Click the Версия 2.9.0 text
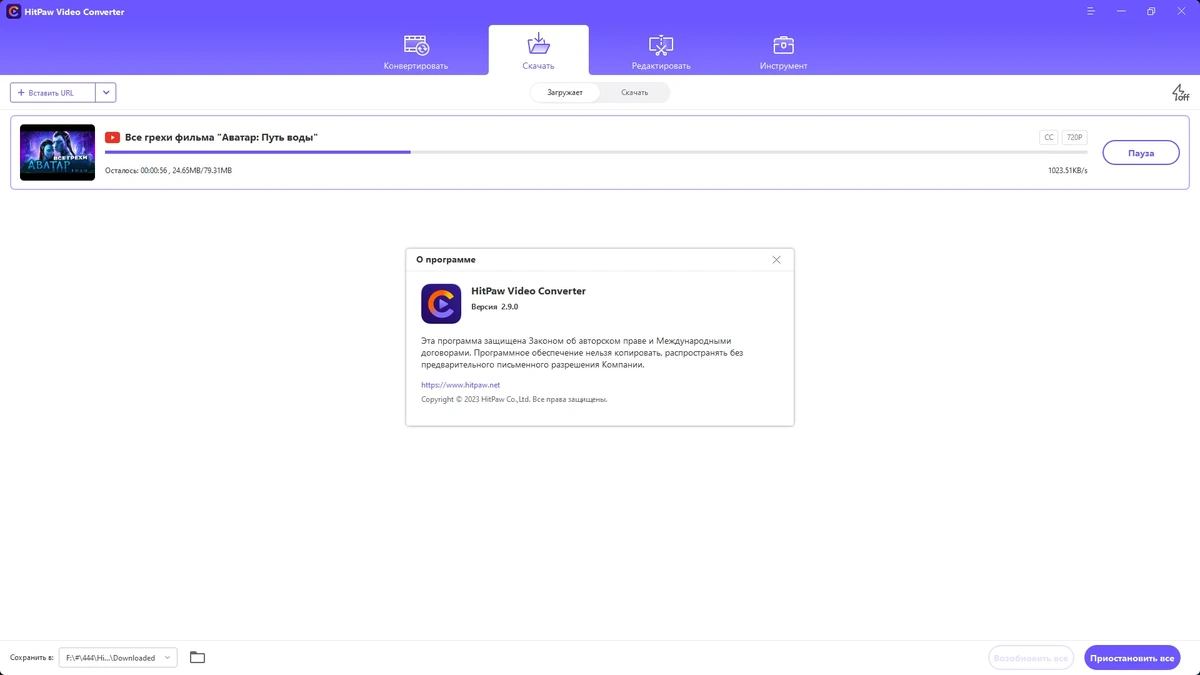Screen dimensions: 1200x675 (x=494, y=307)
